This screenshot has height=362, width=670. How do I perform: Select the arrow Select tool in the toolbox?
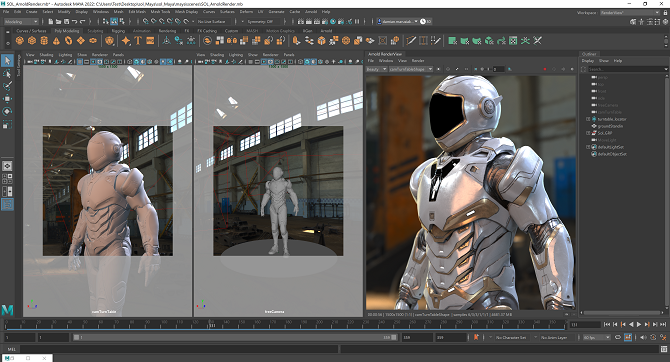(7, 61)
